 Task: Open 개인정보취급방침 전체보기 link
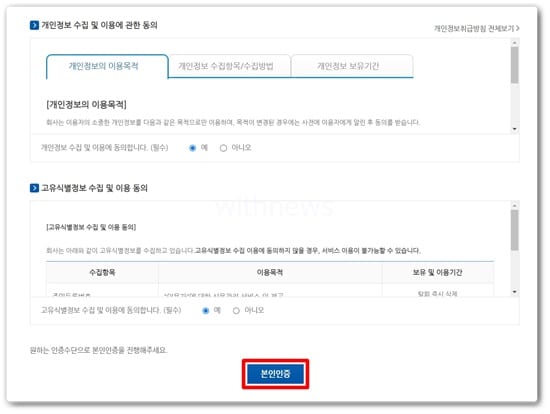[477, 28]
